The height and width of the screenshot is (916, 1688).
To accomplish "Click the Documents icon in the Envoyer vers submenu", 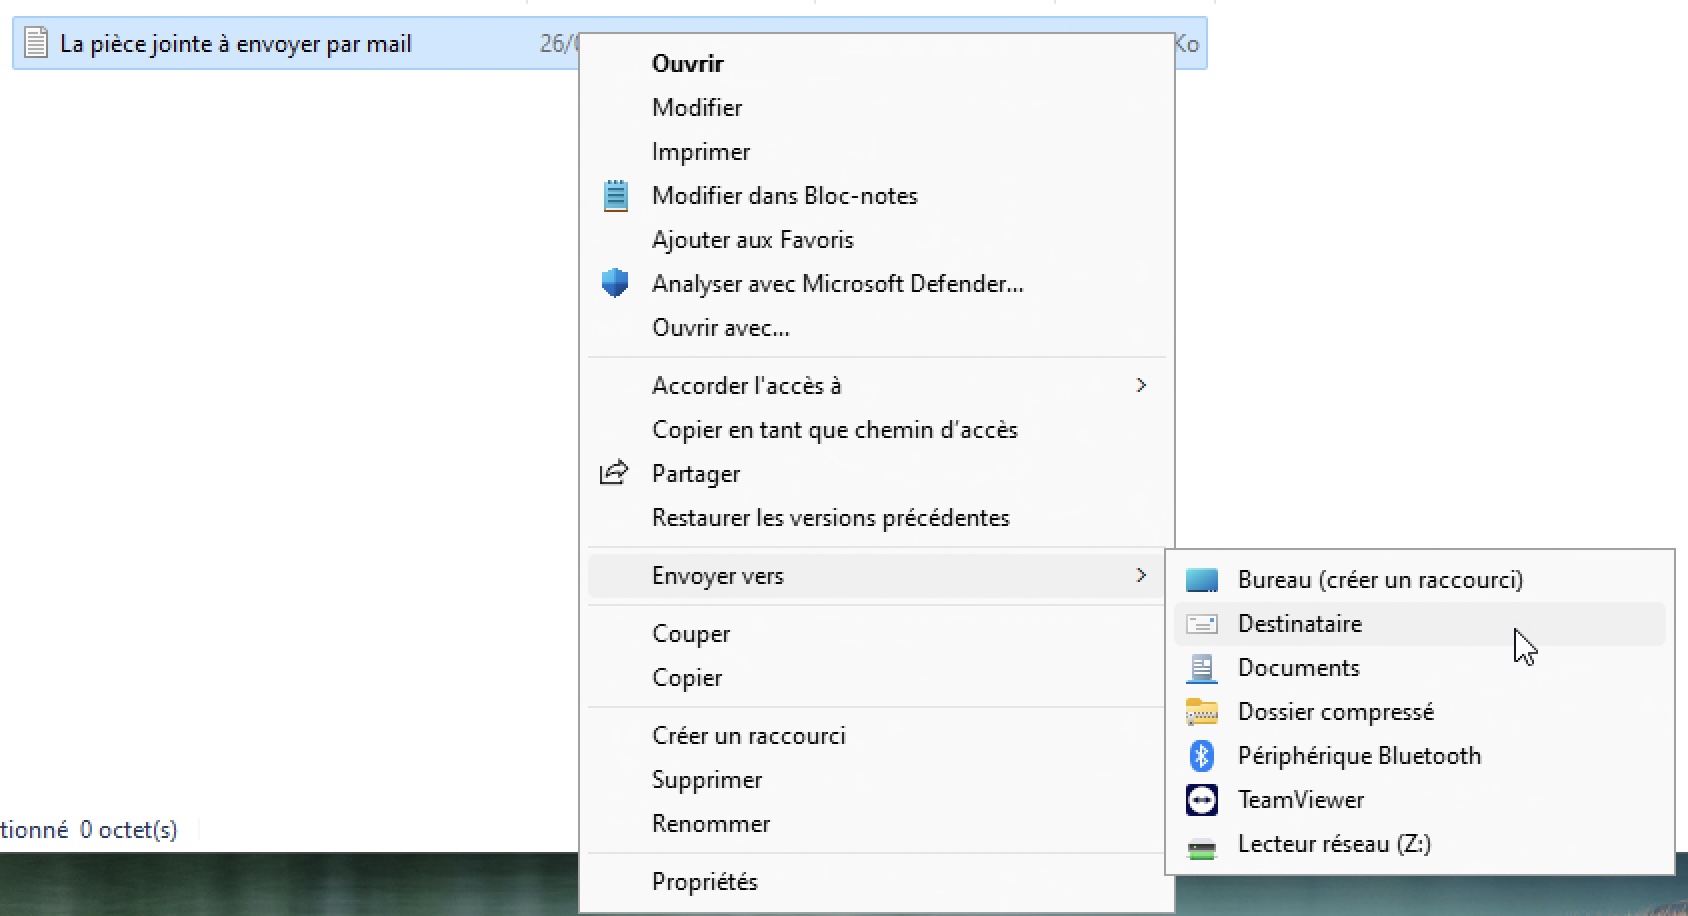I will click(x=1202, y=668).
